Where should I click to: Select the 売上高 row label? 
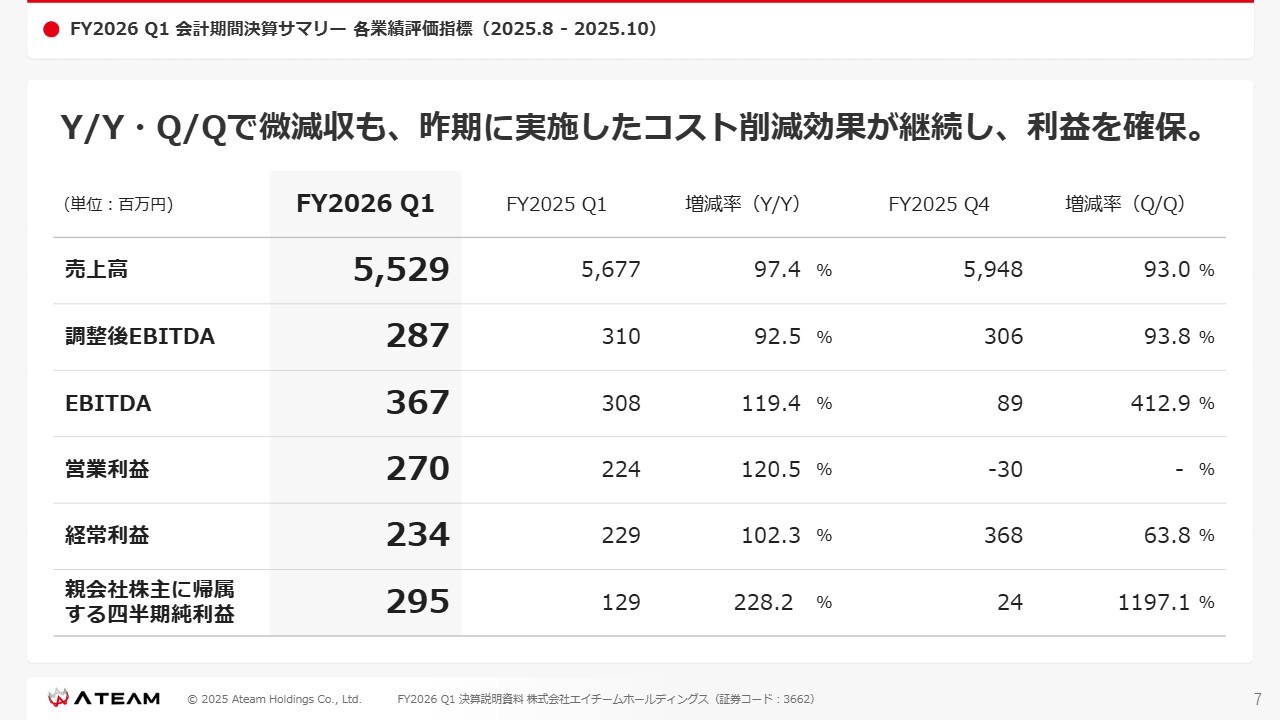pos(96,270)
